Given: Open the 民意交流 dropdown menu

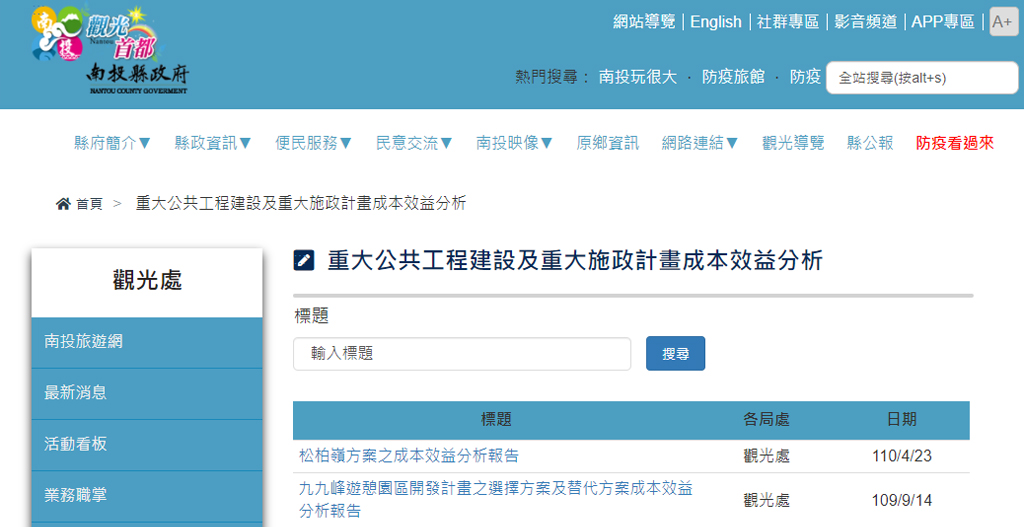Looking at the screenshot, I should click(414, 143).
